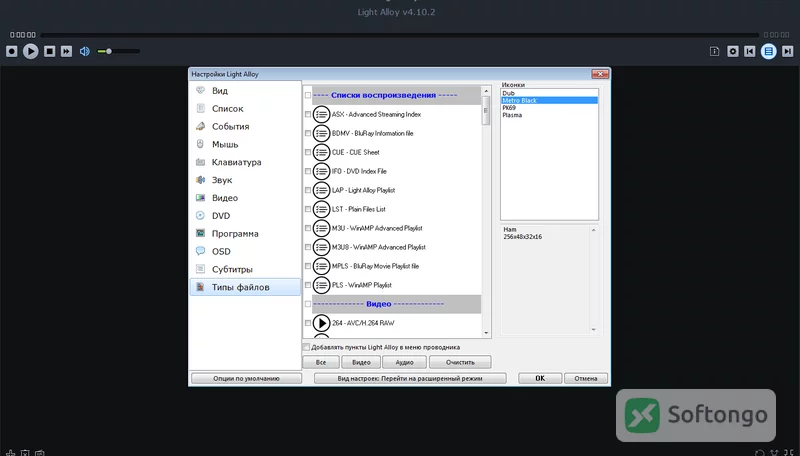This screenshot has width=800, height=456.
Task: Click file types list scroll down arrow
Action: tap(486, 333)
